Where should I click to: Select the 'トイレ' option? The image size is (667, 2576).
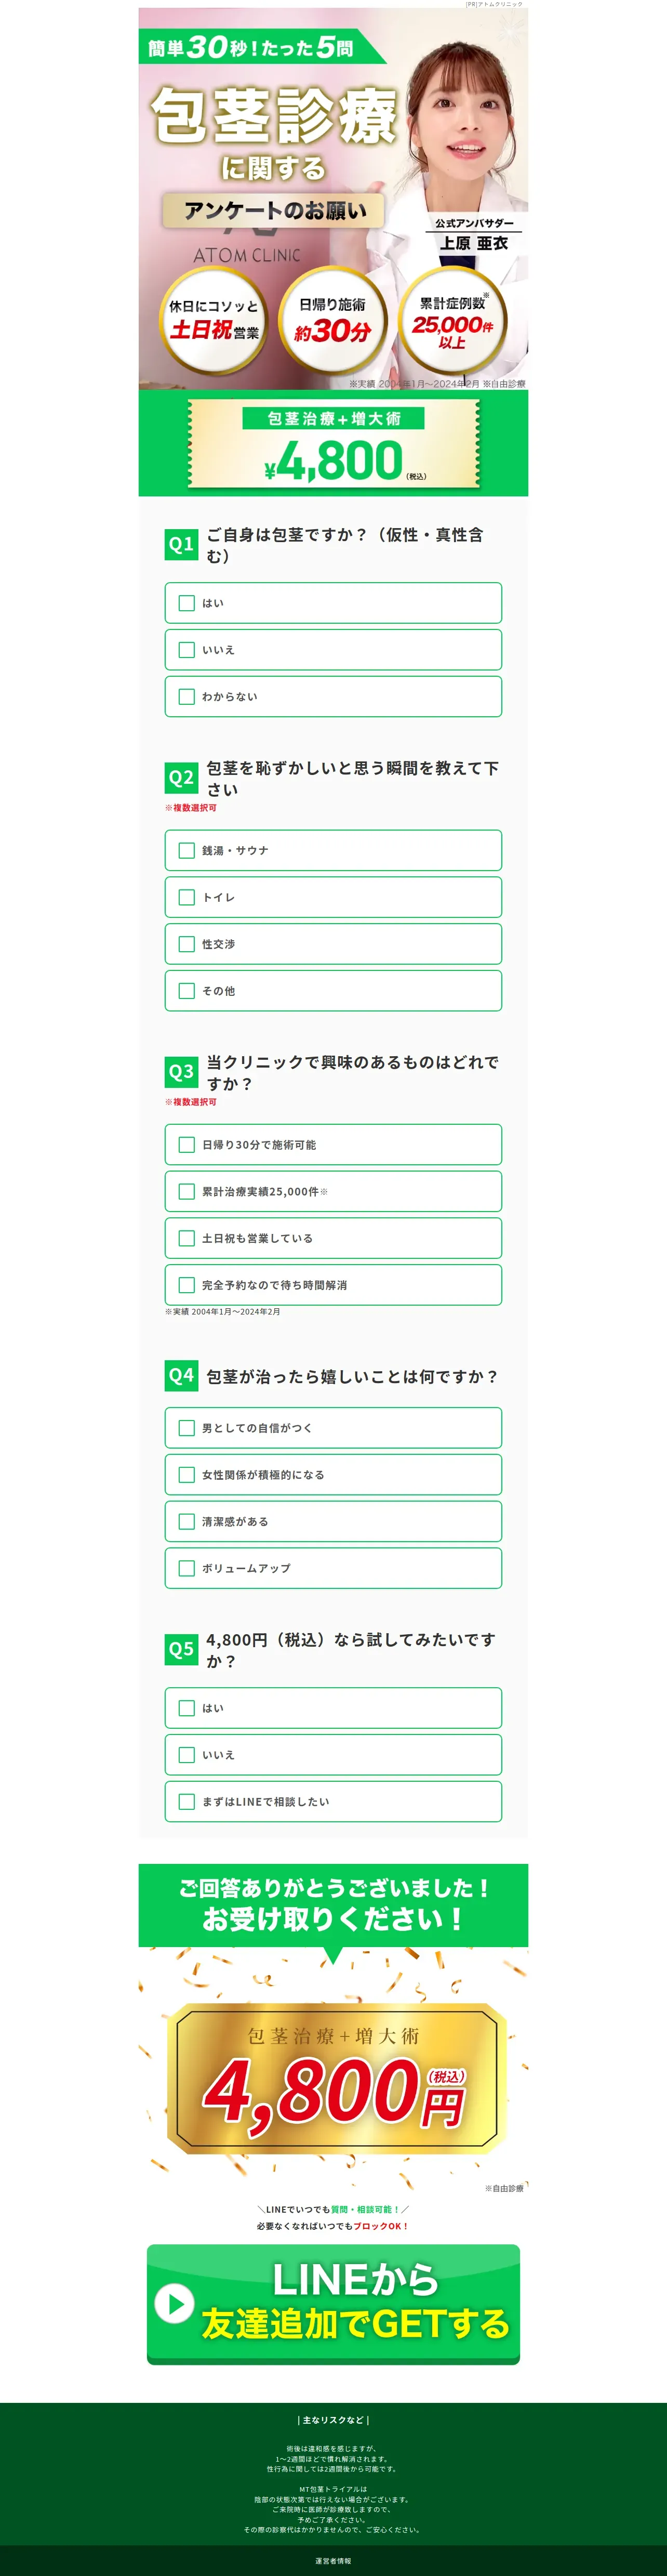tap(187, 897)
